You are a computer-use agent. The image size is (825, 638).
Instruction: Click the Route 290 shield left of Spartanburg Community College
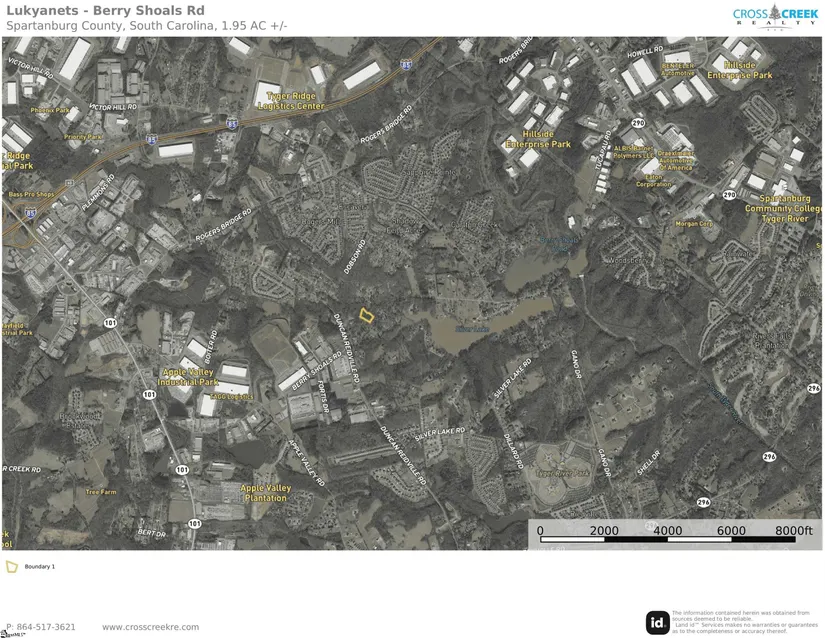click(x=729, y=195)
